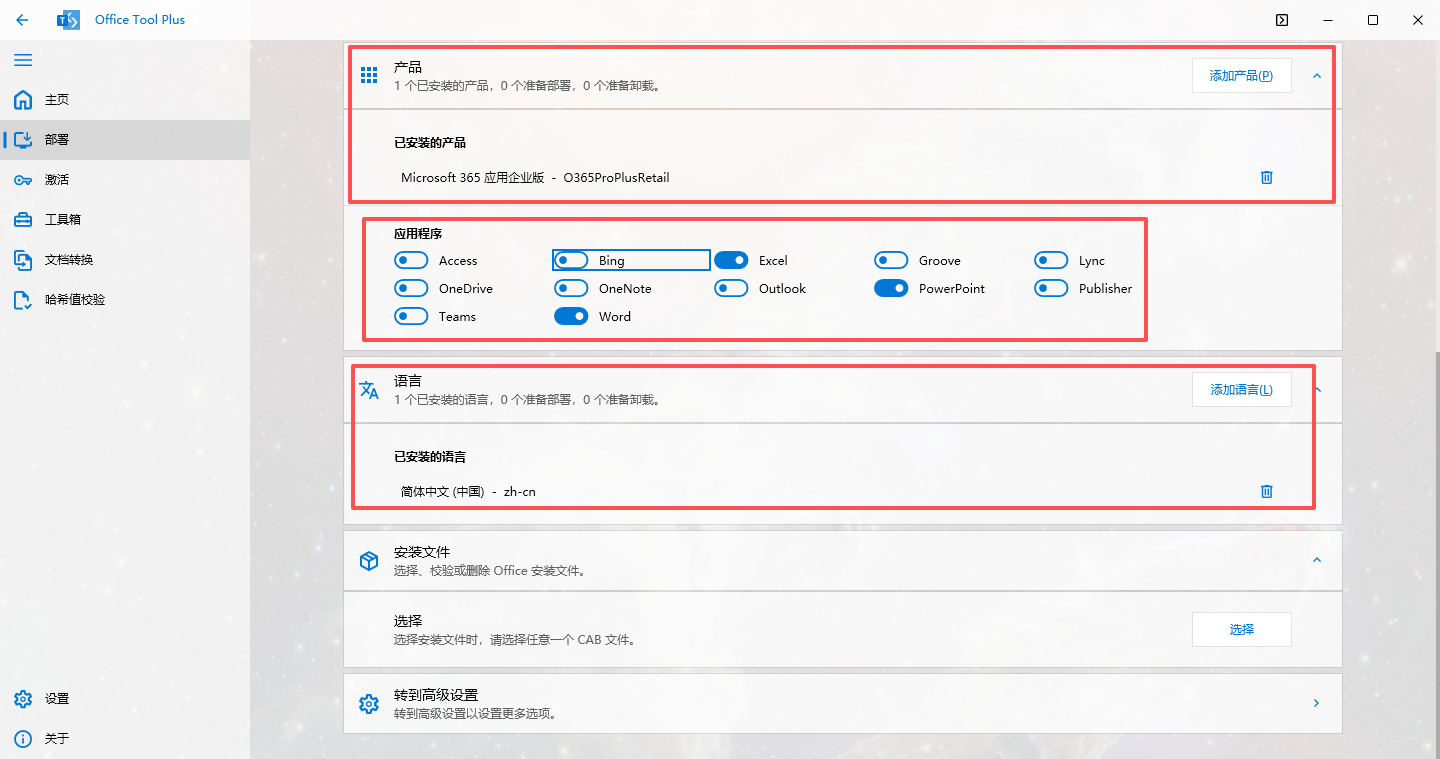Disable the Word application switch
The image size is (1440, 759).
tap(571, 316)
